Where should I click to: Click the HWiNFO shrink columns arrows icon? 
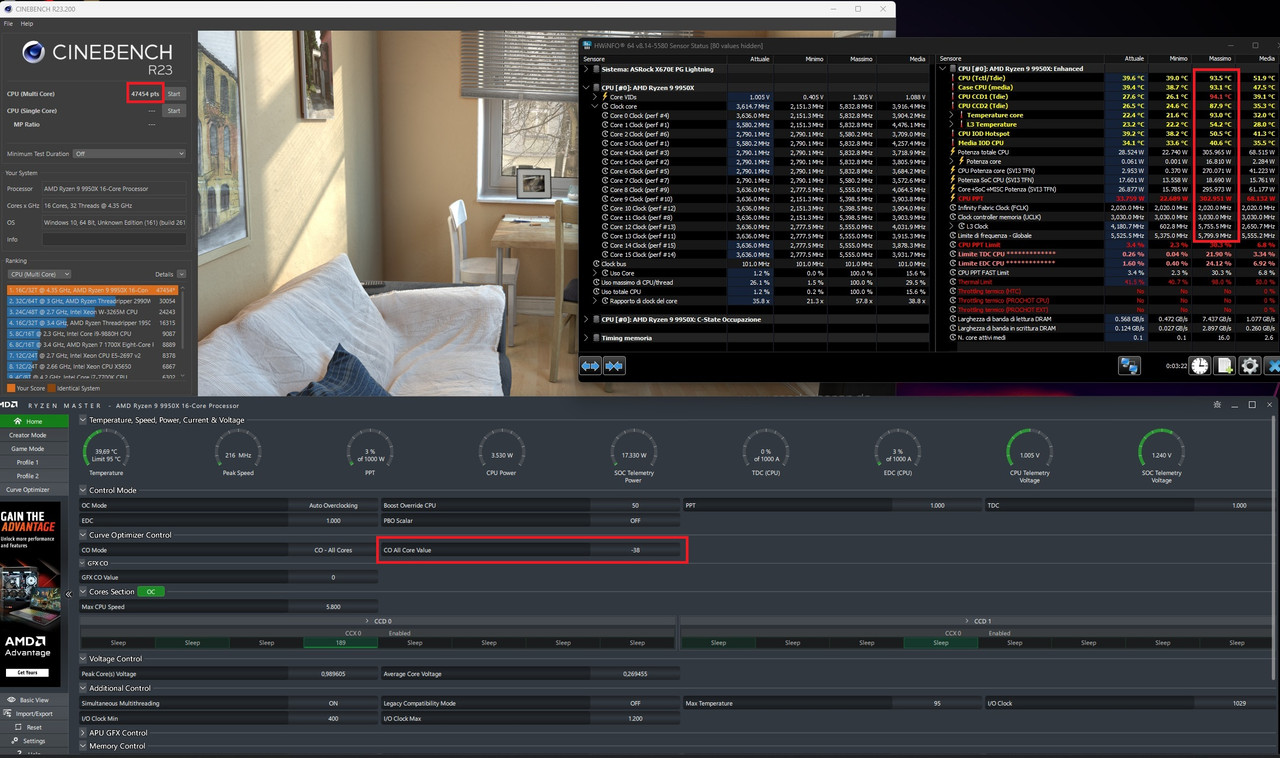click(x=614, y=367)
